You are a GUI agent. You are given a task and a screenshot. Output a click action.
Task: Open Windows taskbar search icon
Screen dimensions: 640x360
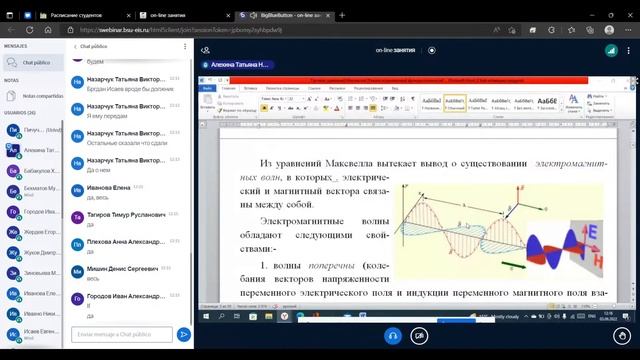click(222, 316)
